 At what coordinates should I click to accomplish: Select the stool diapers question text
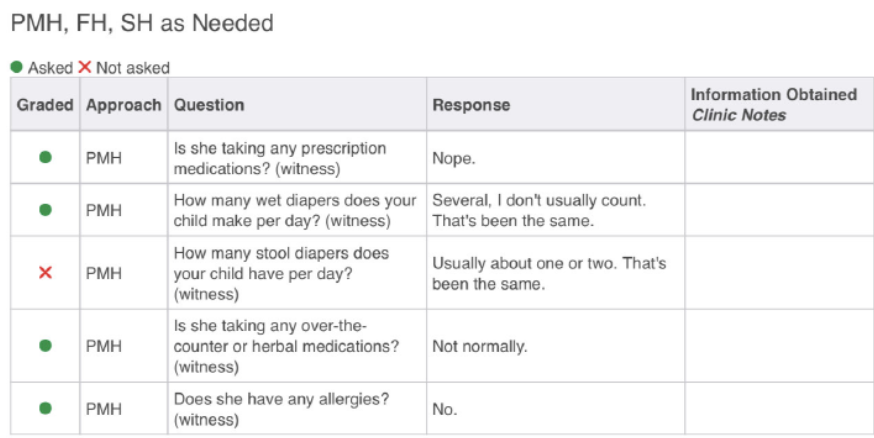tap(281, 273)
